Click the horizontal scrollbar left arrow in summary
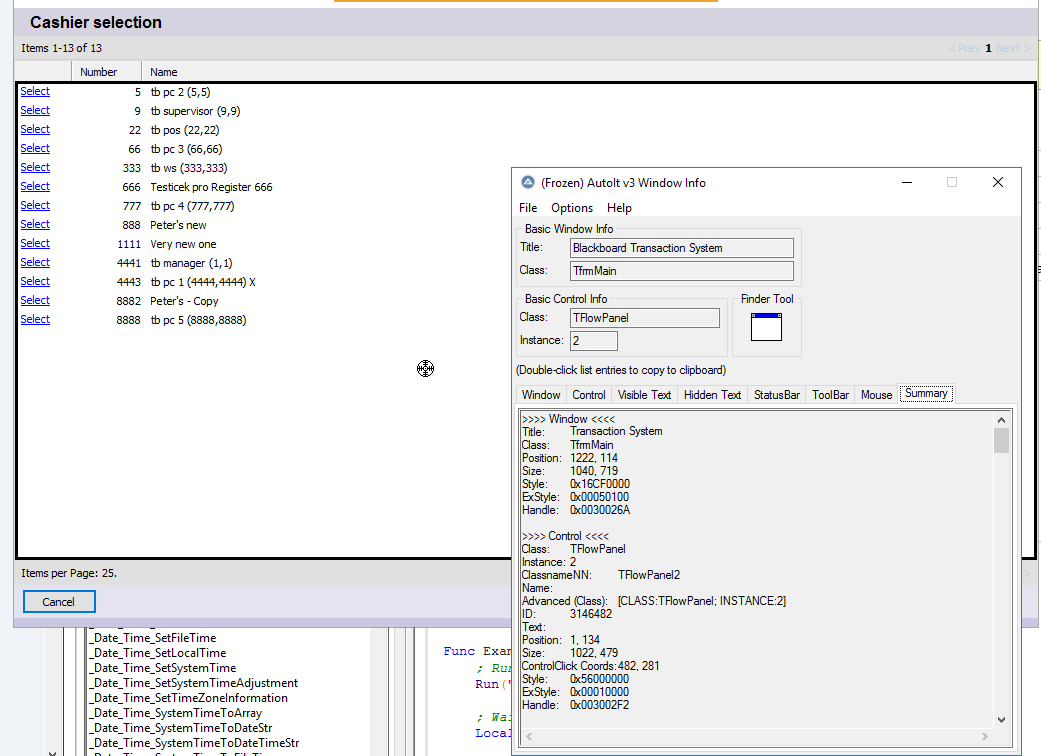The width and height of the screenshot is (1041, 756). [x=529, y=736]
